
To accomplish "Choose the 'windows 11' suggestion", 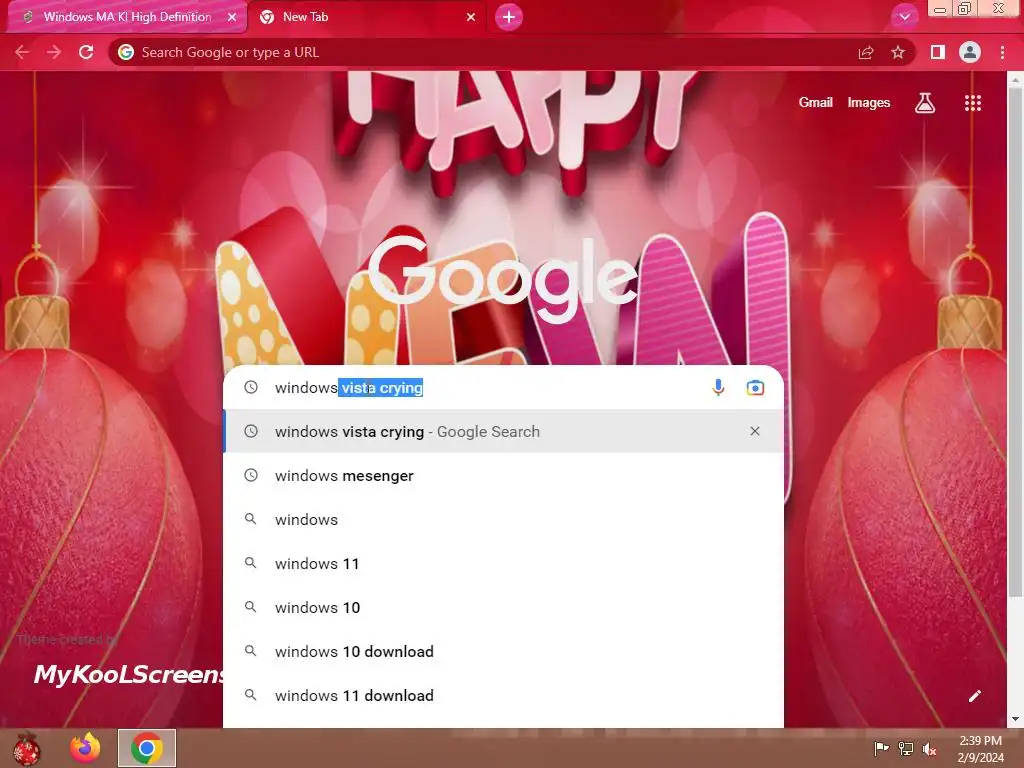I will [x=503, y=564].
